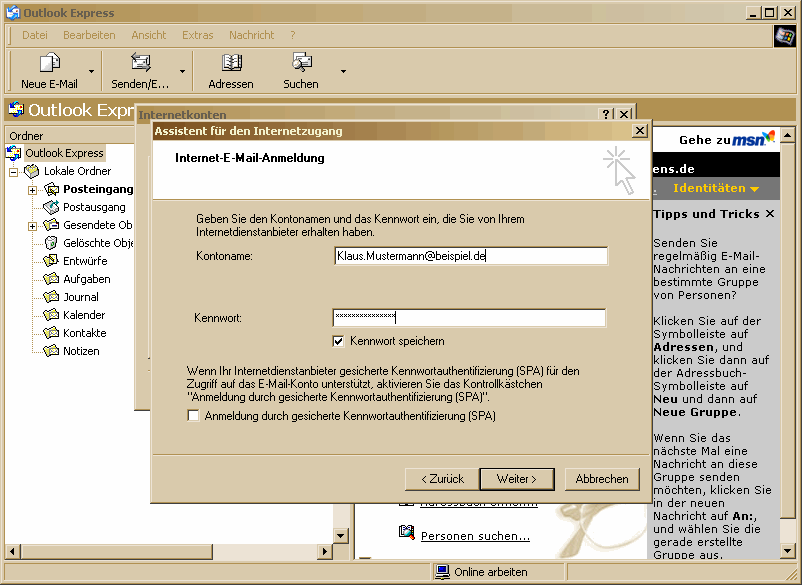802x585 pixels.
Task: Click the Journal folder icon
Action: tap(51, 297)
